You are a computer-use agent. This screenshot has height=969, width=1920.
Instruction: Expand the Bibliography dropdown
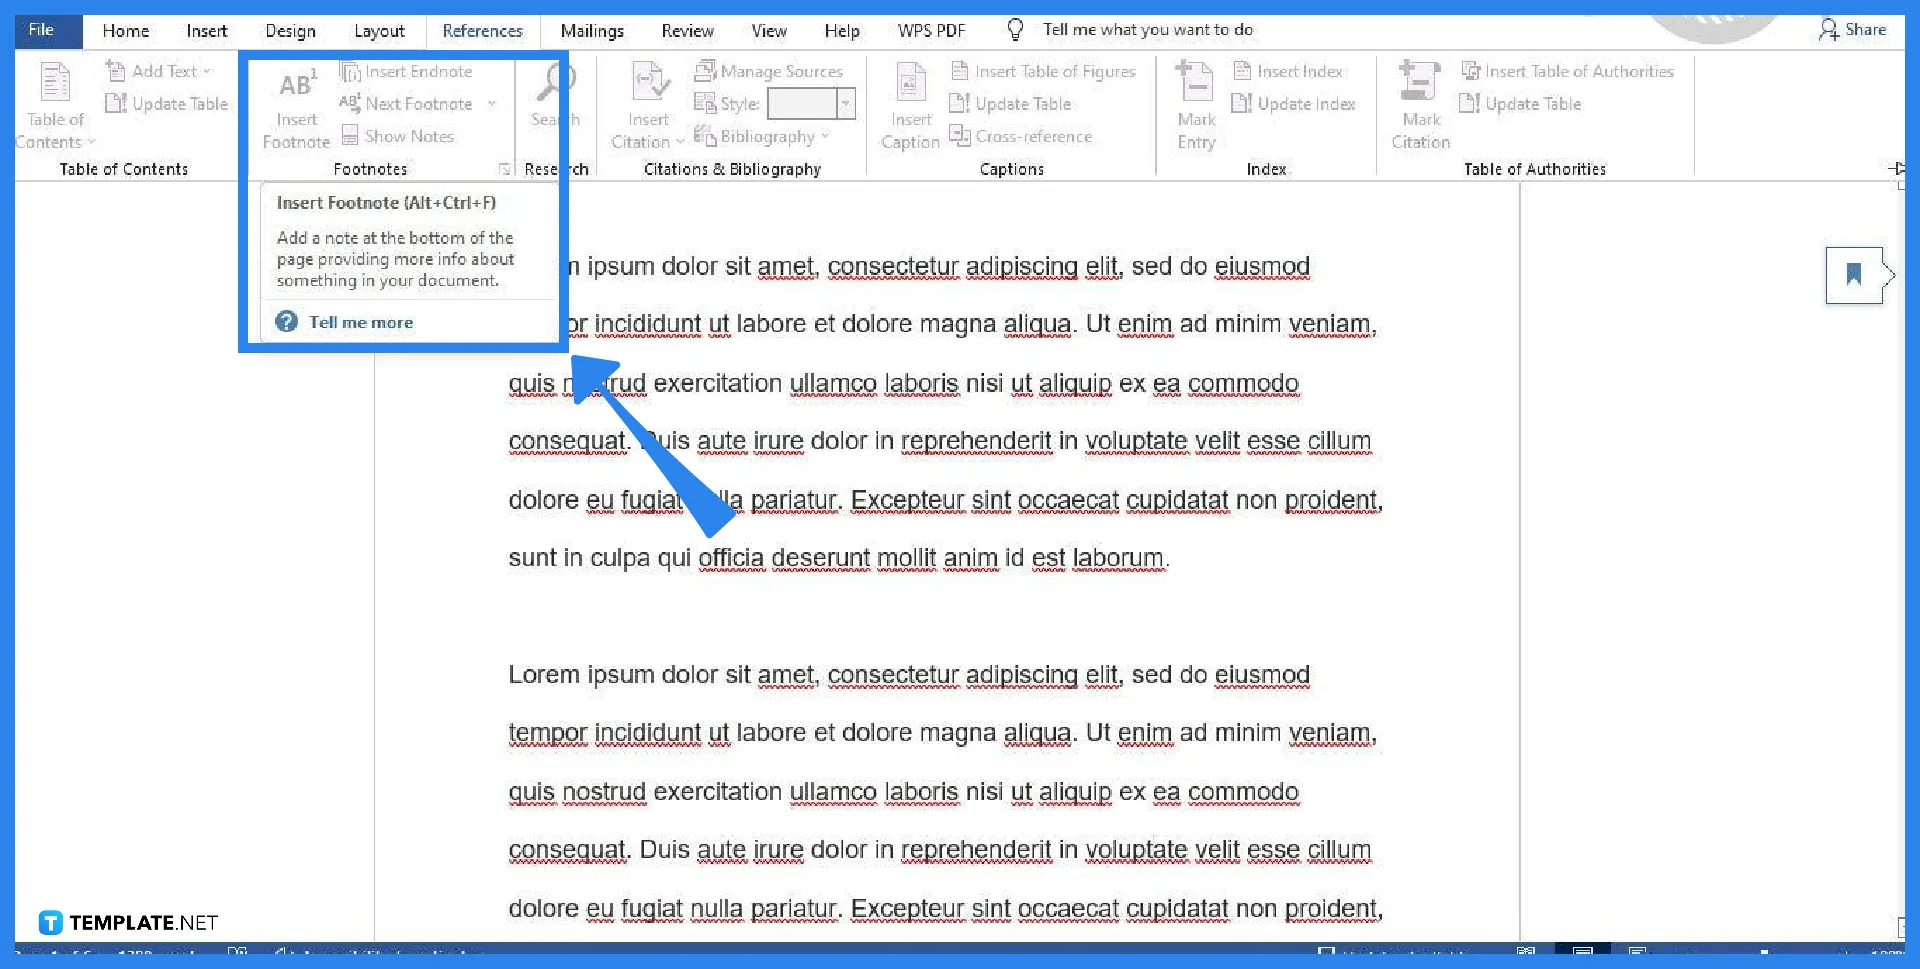coord(826,136)
